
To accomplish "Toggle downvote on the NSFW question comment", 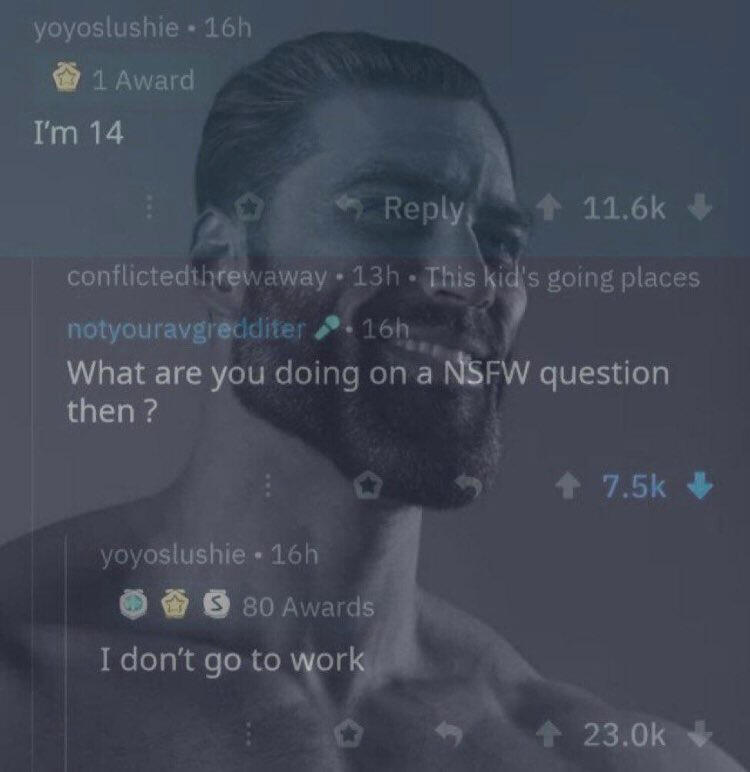I will point(700,486).
